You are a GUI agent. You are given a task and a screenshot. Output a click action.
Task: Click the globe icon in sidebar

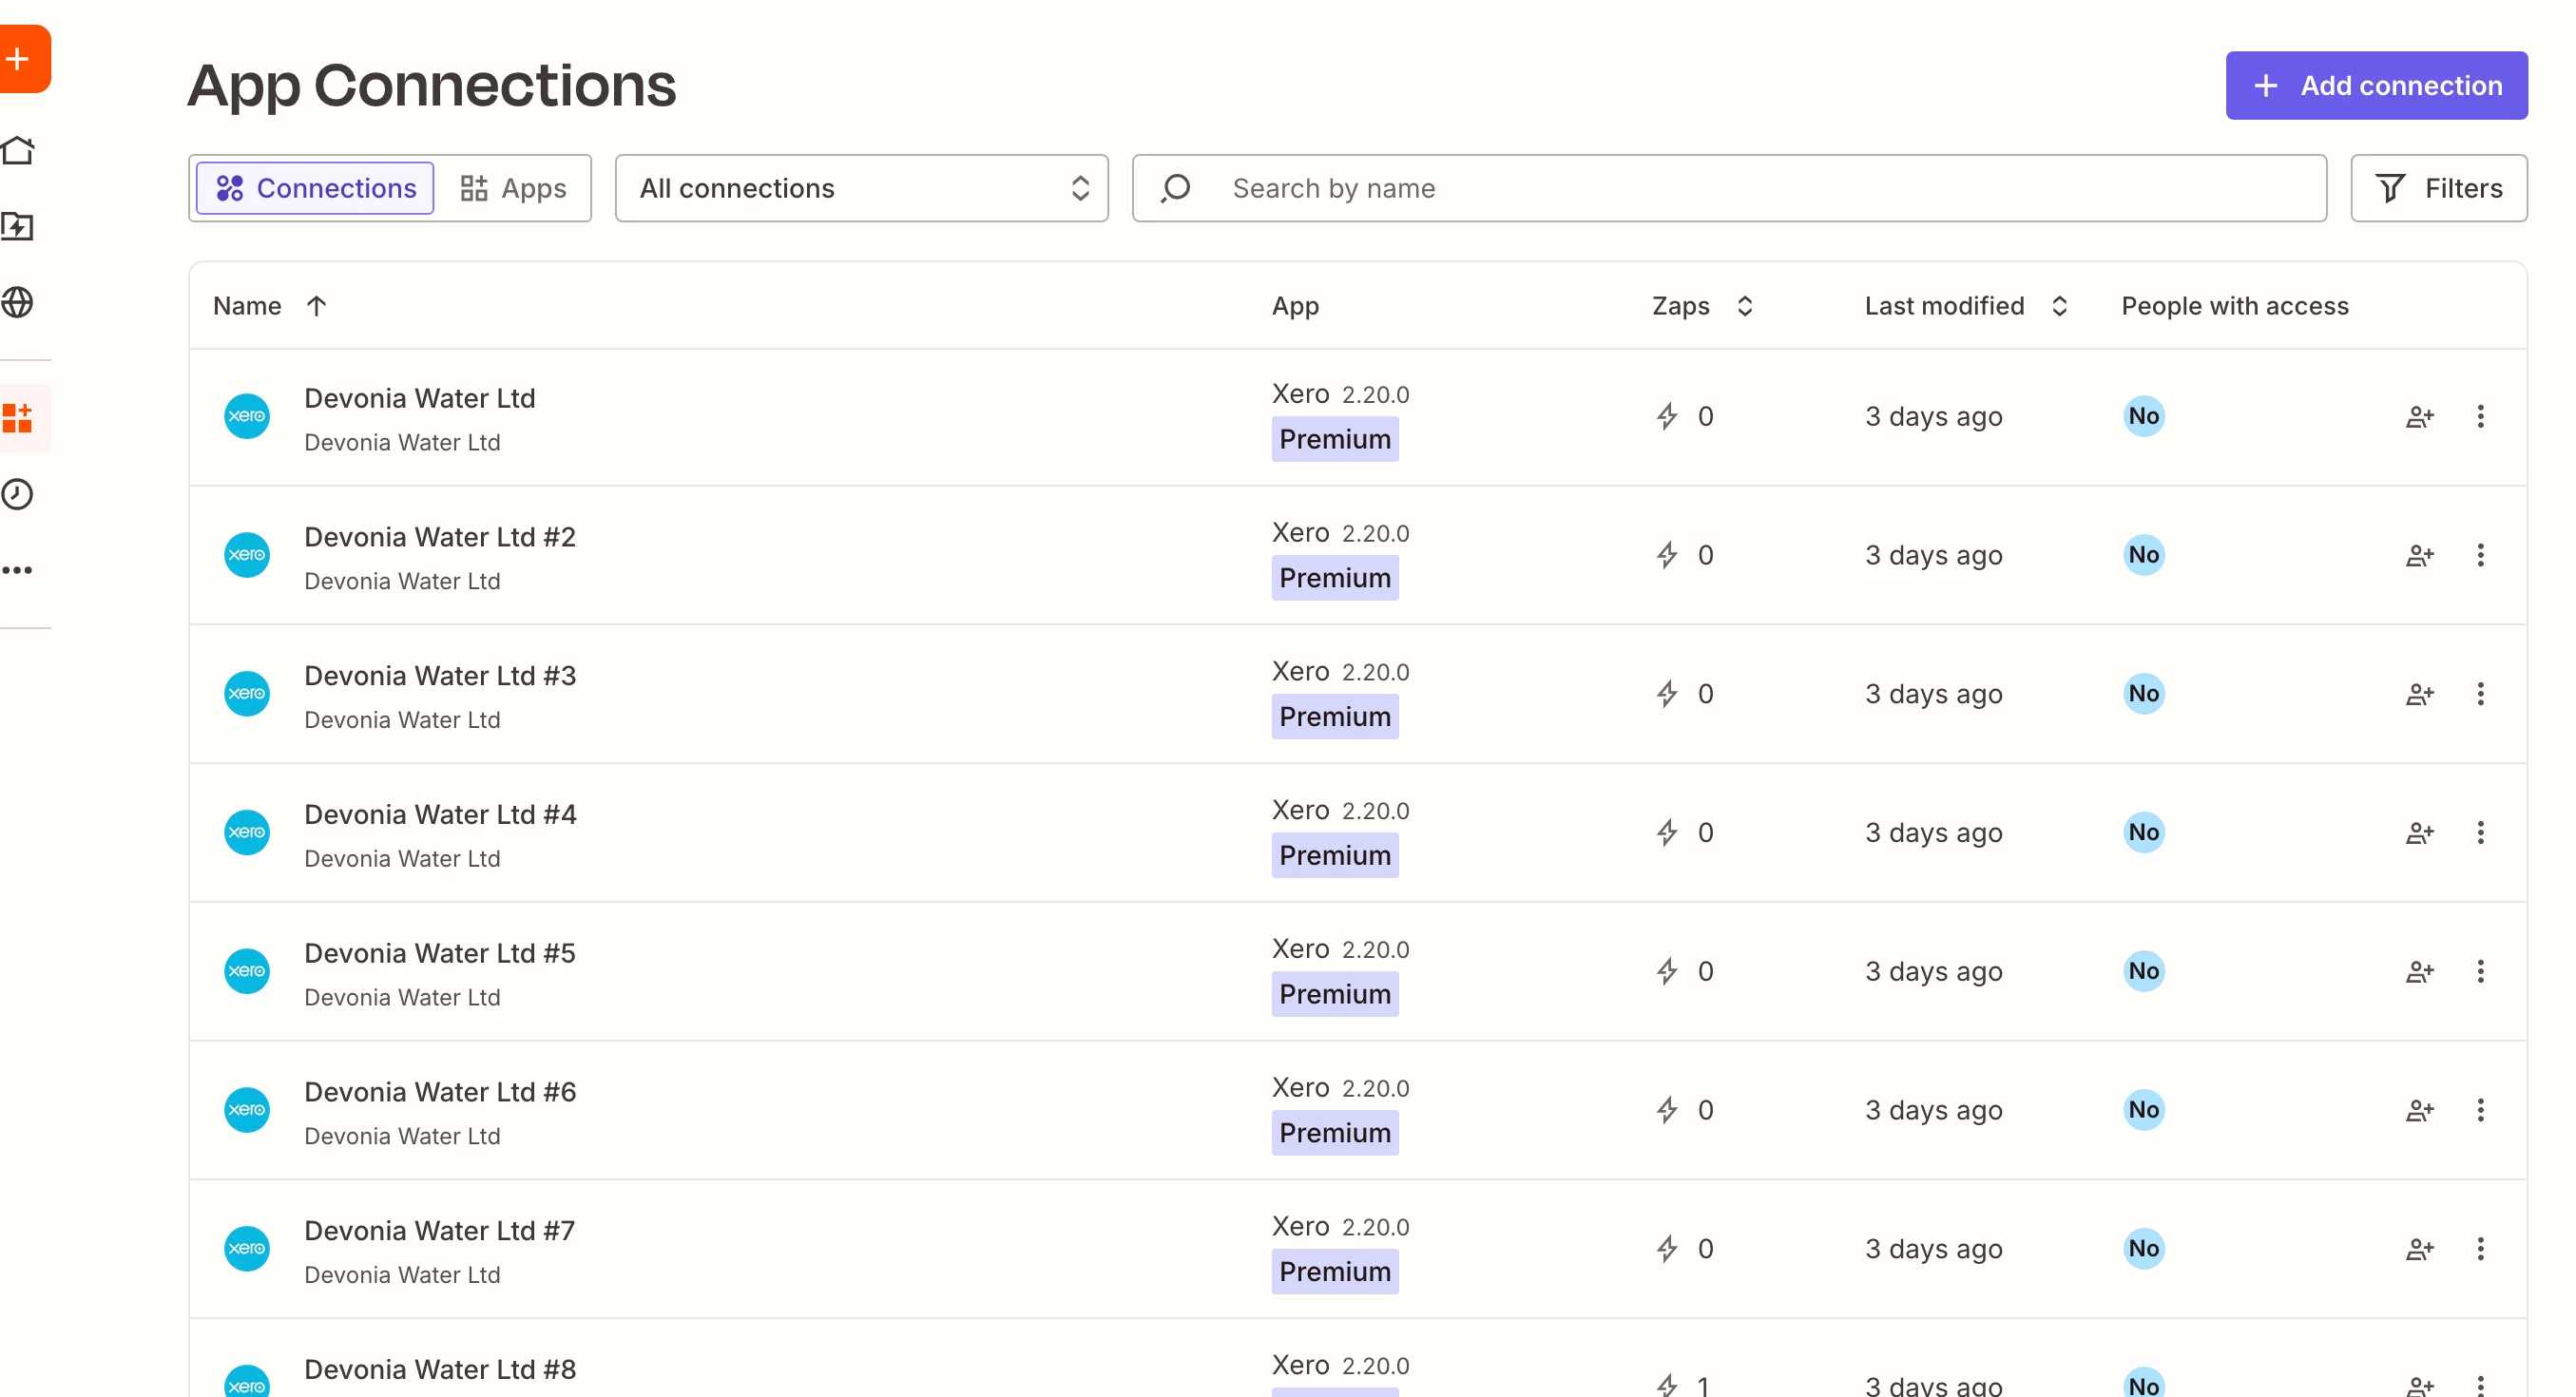tap(18, 302)
